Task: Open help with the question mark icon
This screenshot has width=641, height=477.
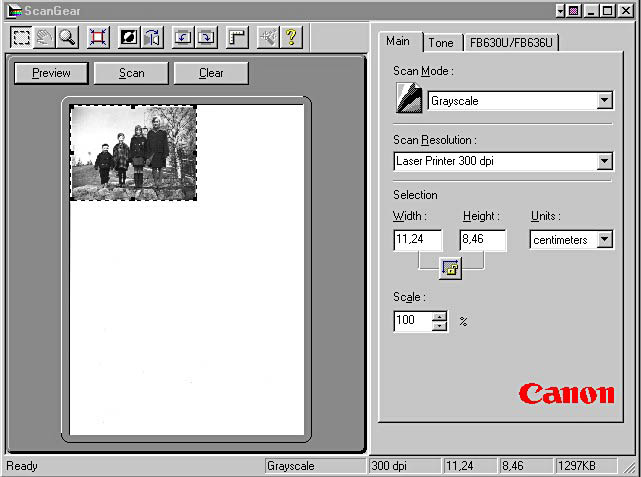Action: click(291, 37)
